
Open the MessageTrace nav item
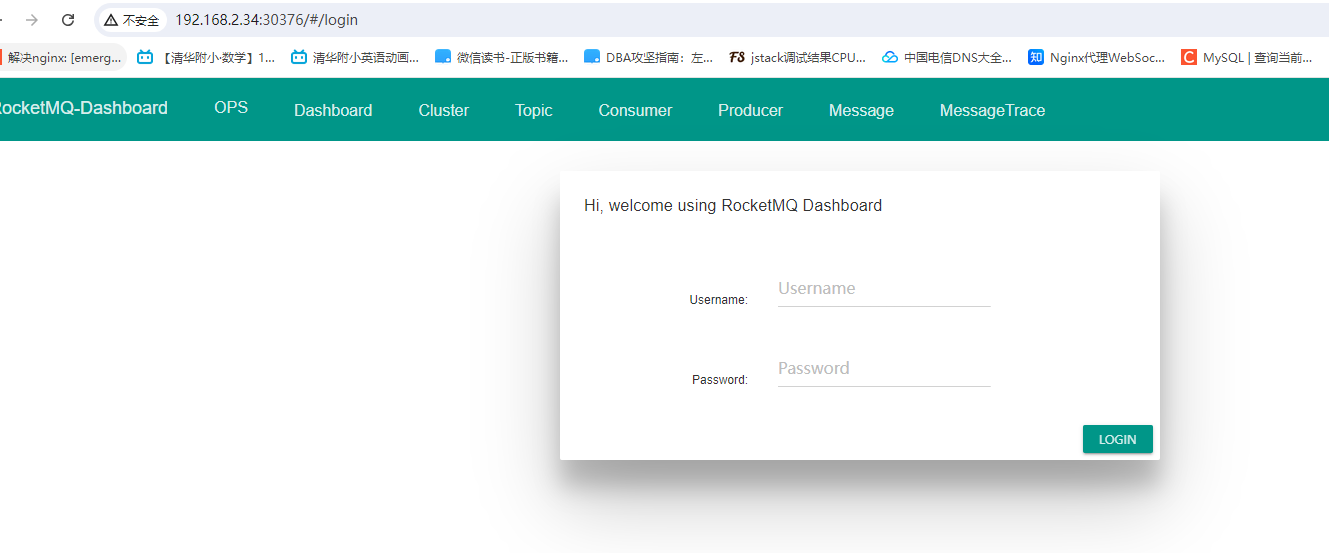click(x=992, y=111)
